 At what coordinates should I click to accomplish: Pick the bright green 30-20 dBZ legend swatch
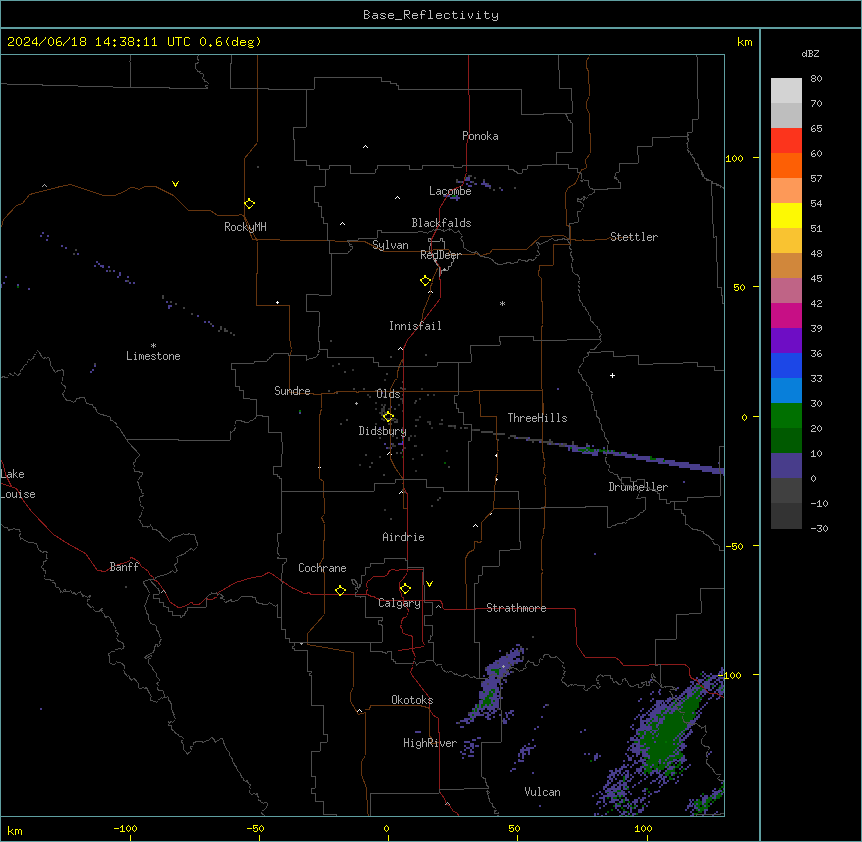click(786, 416)
